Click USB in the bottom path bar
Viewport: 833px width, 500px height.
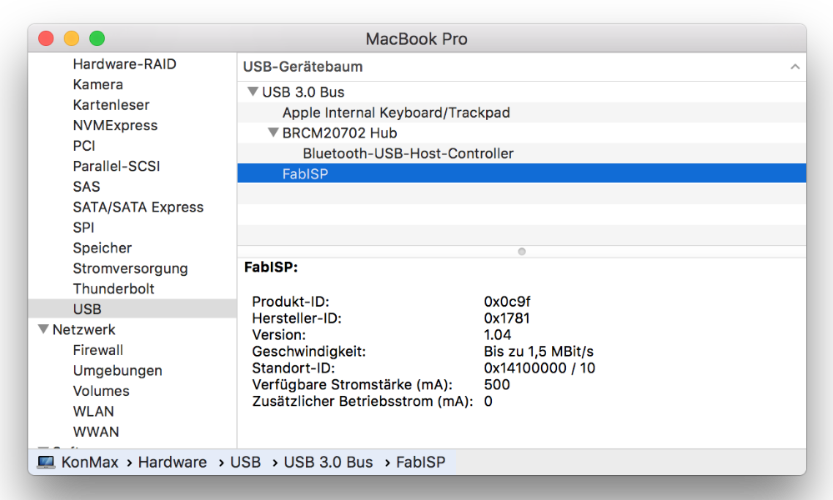tap(245, 462)
